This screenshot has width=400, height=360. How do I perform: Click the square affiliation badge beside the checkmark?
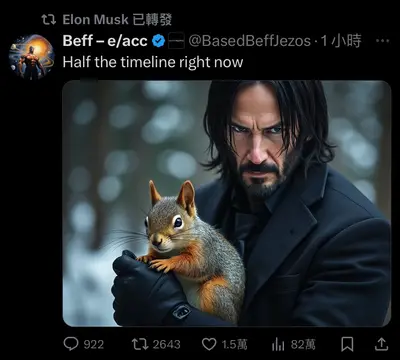176,41
